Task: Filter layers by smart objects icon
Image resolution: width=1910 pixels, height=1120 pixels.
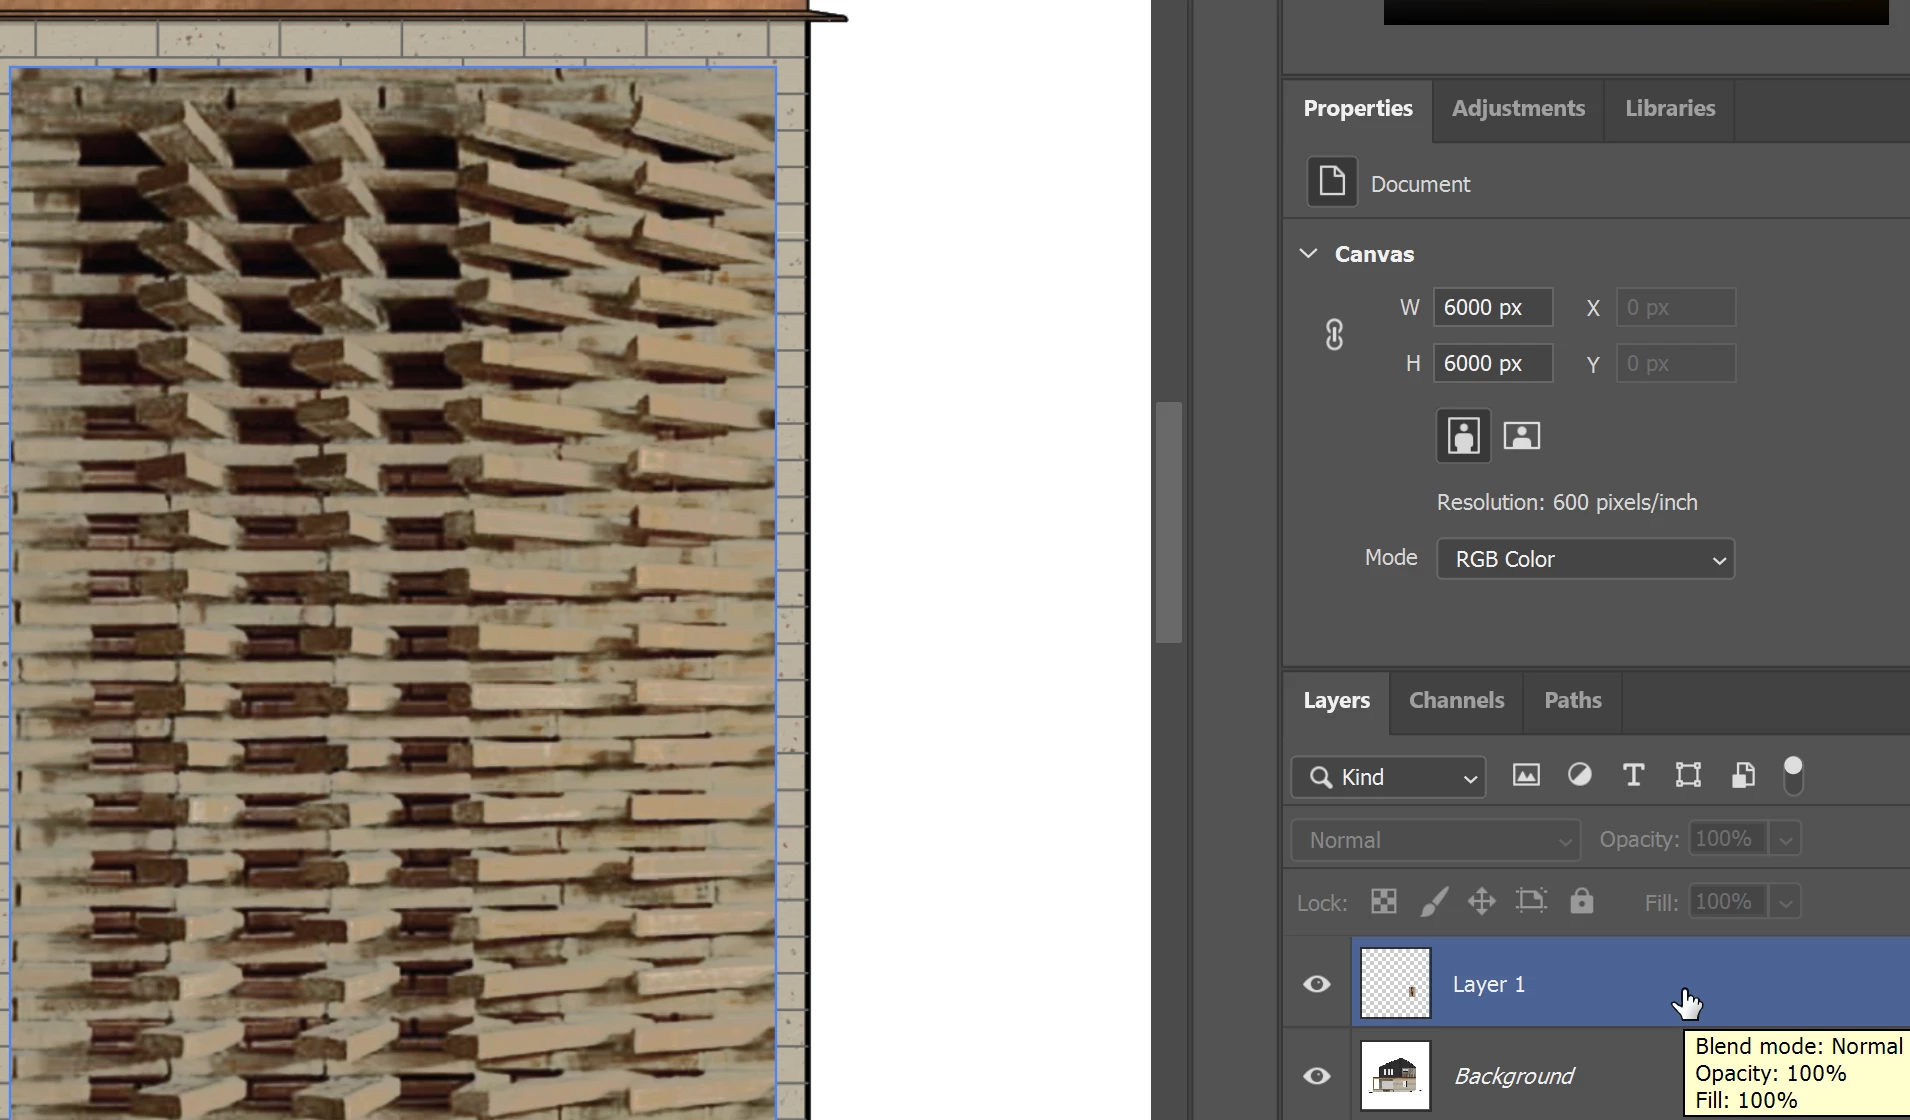Action: pyautogui.click(x=1743, y=775)
